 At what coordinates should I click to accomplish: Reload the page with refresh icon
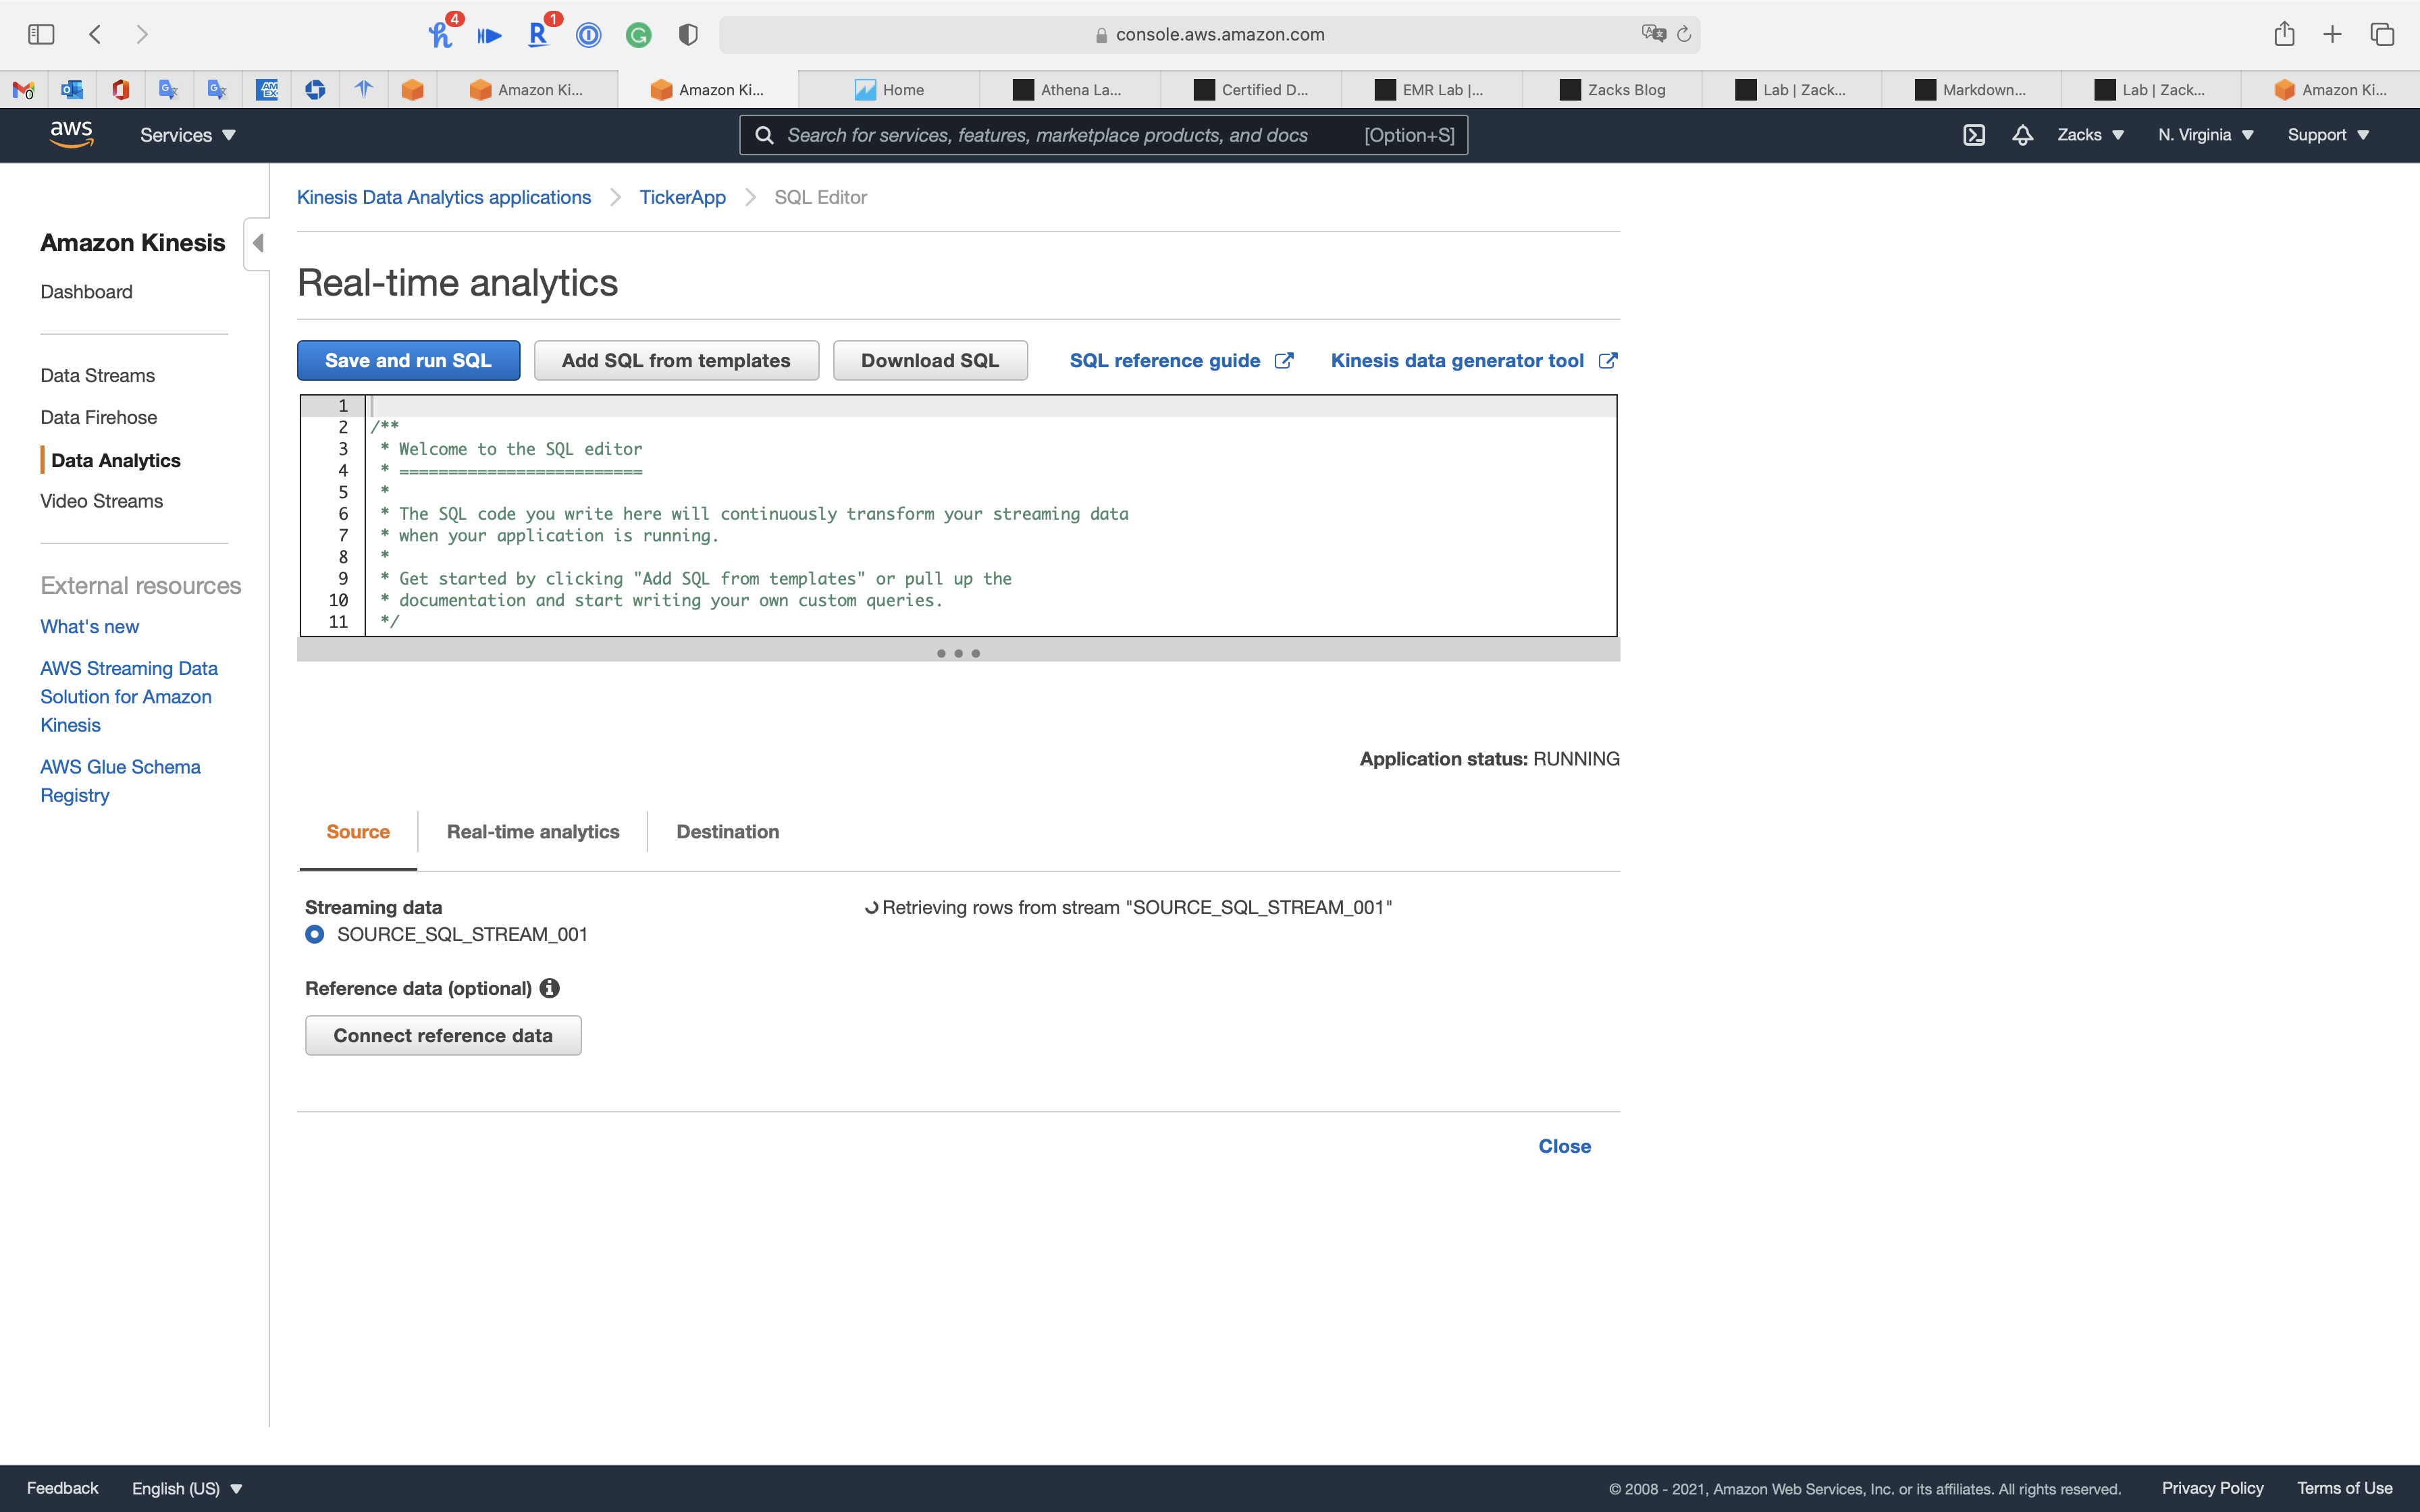(x=1684, y=34)
